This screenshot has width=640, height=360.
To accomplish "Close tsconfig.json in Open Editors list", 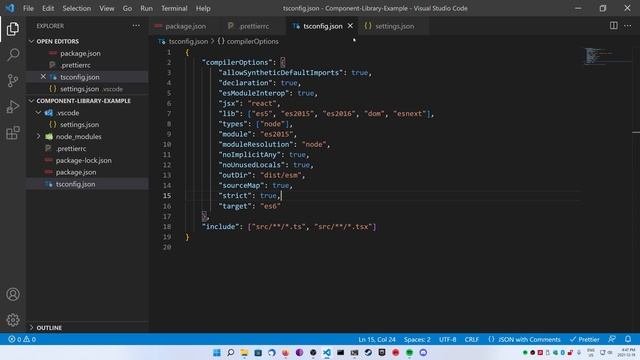I will (x=43, y=77).
